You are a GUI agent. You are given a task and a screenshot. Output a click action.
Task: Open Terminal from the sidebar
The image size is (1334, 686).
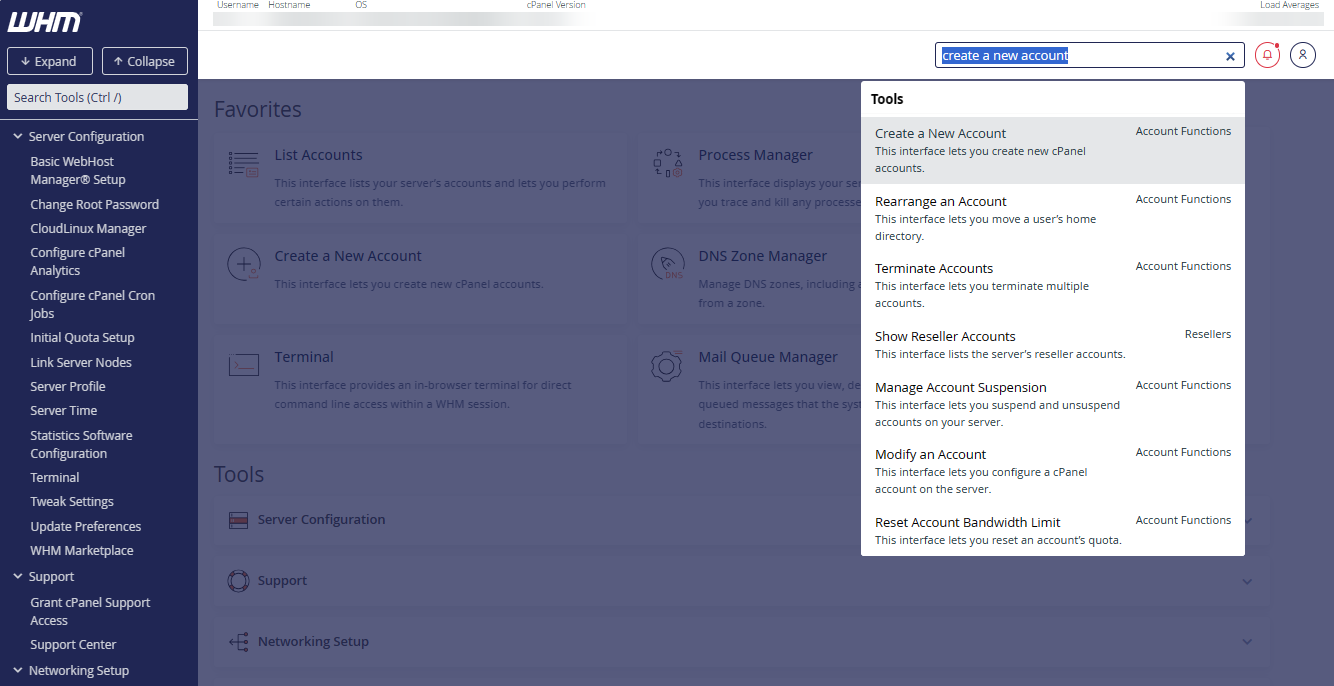(55, 478)
